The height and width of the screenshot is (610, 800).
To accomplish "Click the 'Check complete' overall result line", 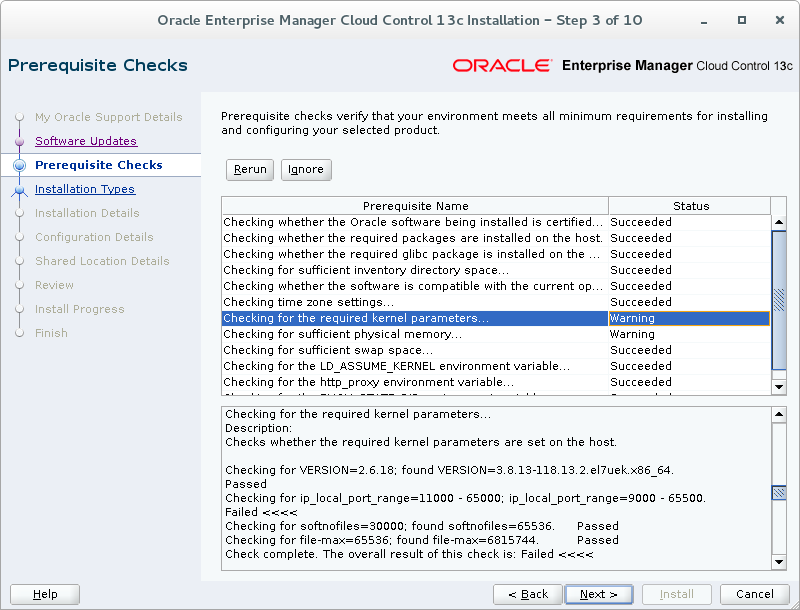I will pos(409,554).
